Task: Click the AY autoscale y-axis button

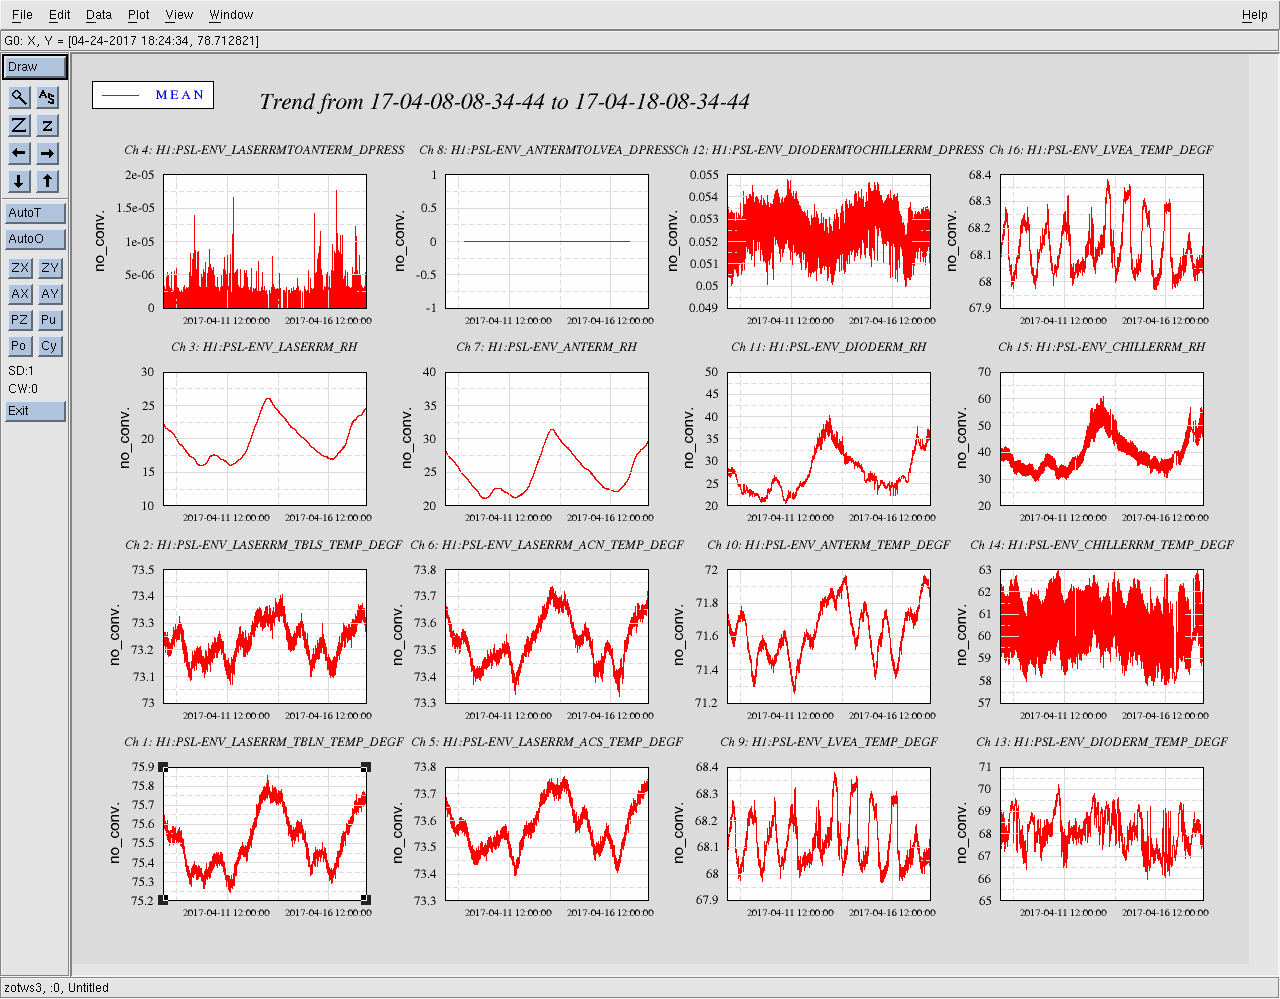Action: [49, 294]
